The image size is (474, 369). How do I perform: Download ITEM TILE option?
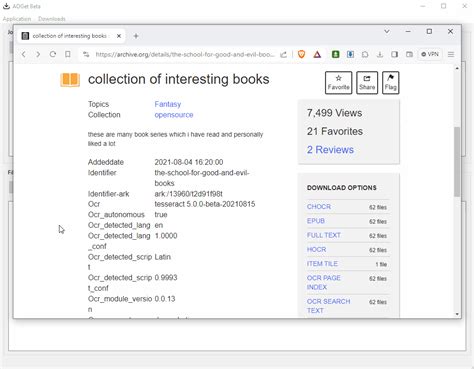322,264
